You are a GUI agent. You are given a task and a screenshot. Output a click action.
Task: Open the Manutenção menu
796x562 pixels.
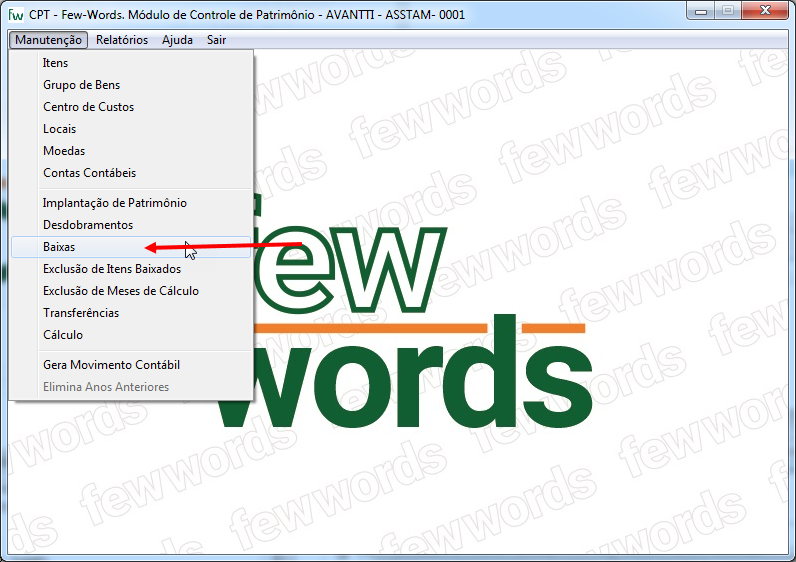[x=48, y=40]
